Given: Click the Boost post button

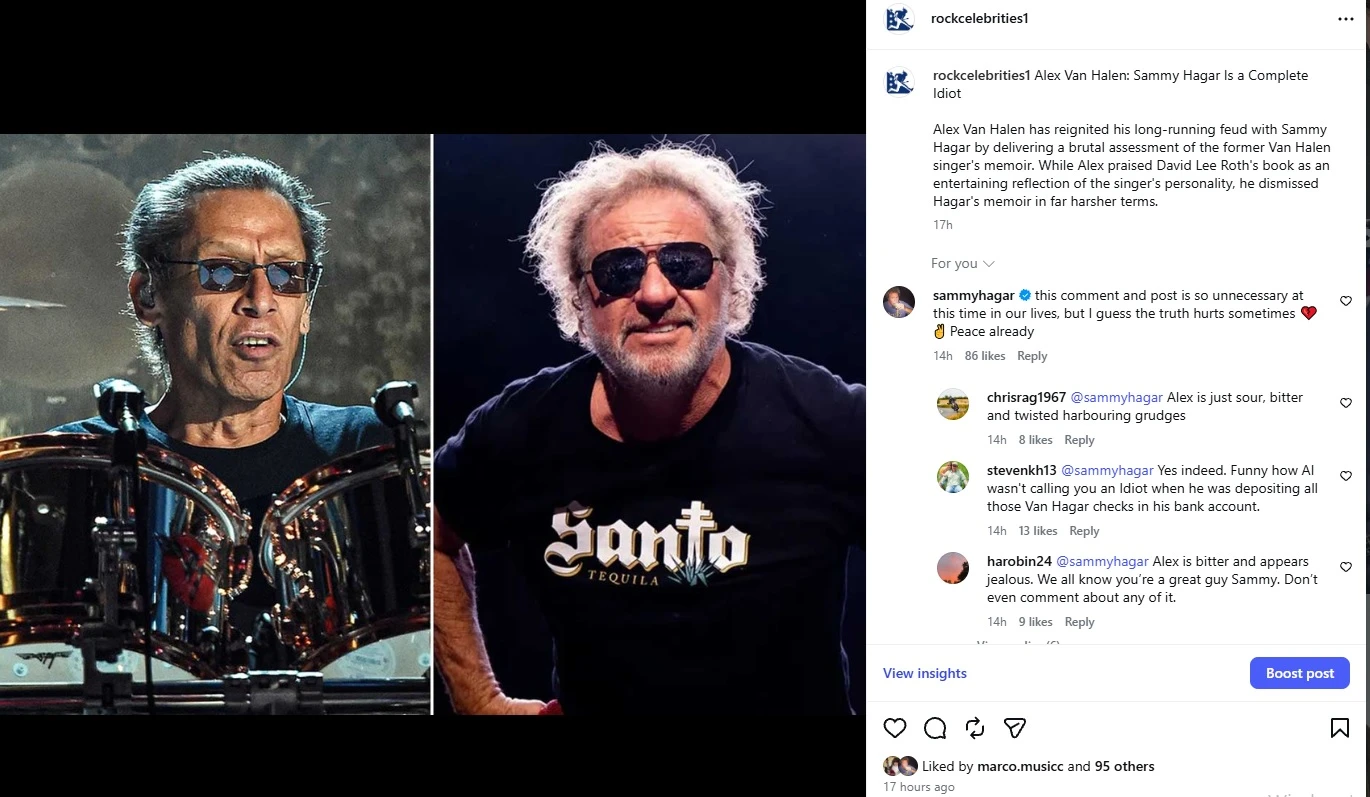Looking at the screenshot, I should [1299, 673].
